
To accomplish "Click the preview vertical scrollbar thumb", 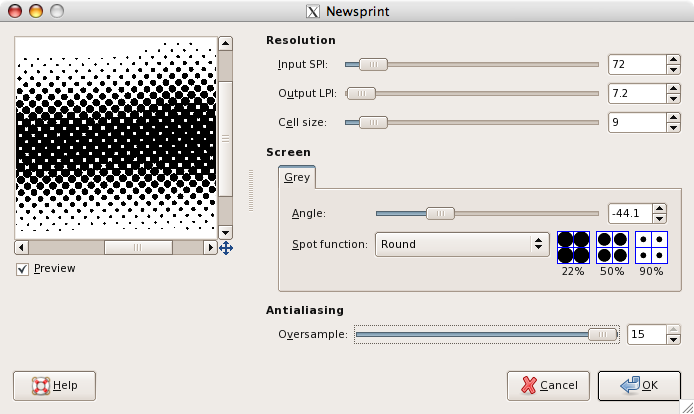I will [x=226, y=139].
